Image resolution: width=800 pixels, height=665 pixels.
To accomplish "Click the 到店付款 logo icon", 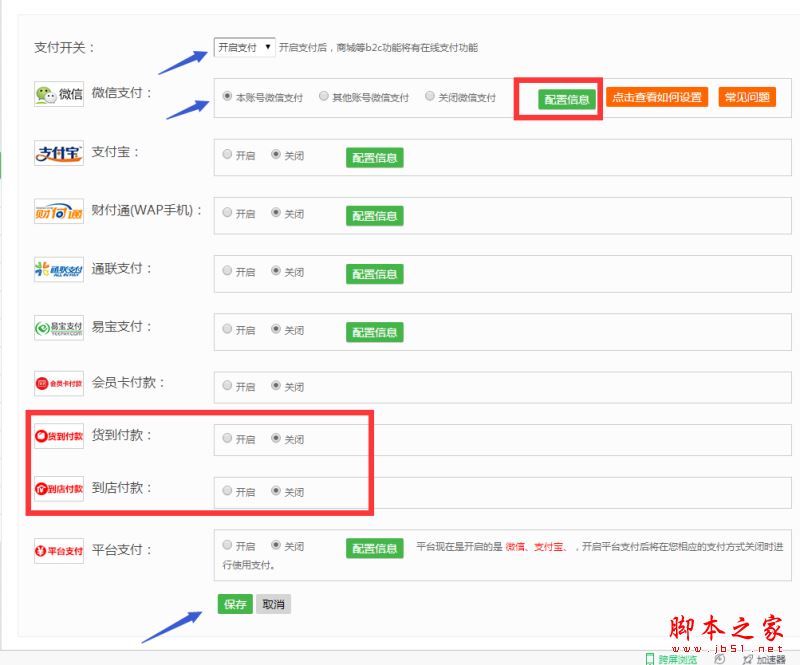I will tap(59, 489).
